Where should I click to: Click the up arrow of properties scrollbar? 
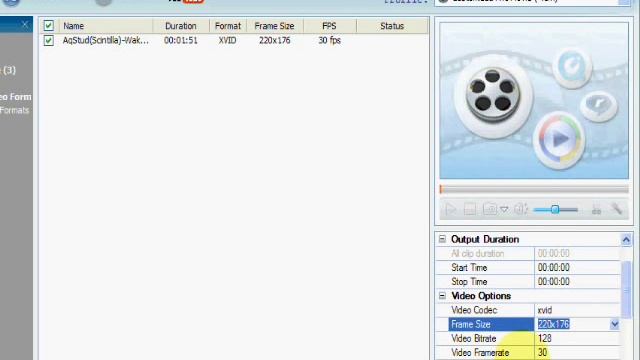tap(626, 240)
